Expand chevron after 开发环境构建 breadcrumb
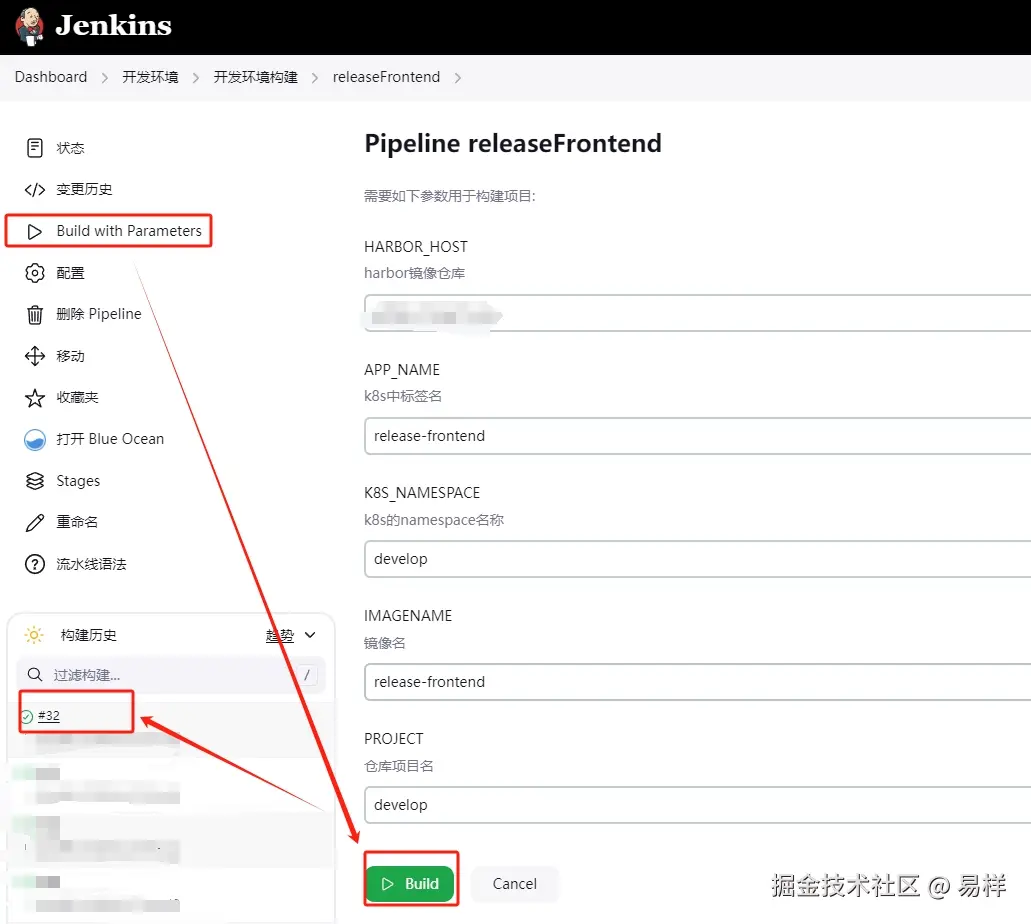The image size is (1031, 924). (x=315, y=78)
